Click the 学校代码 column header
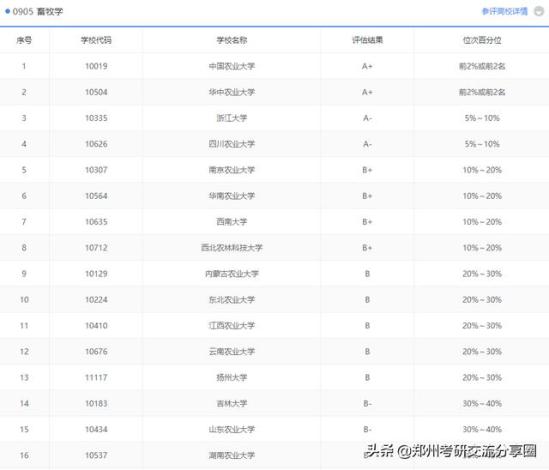Viewport: 549px width, 470px height. 96,40
